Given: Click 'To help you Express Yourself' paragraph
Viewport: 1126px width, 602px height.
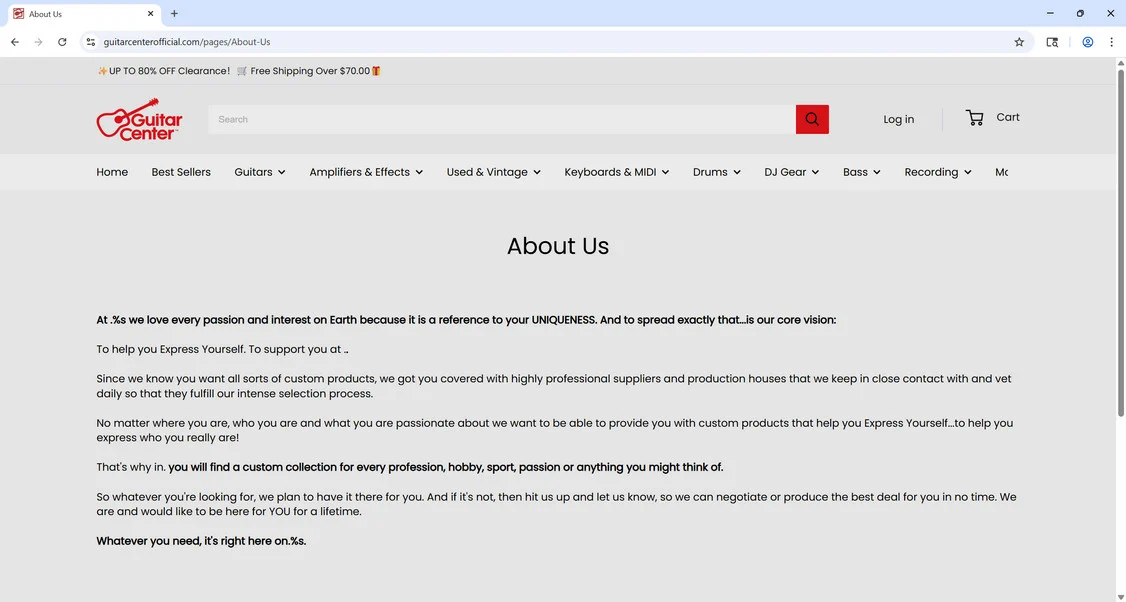Looking at the screenshot, I should pos(222,350).
